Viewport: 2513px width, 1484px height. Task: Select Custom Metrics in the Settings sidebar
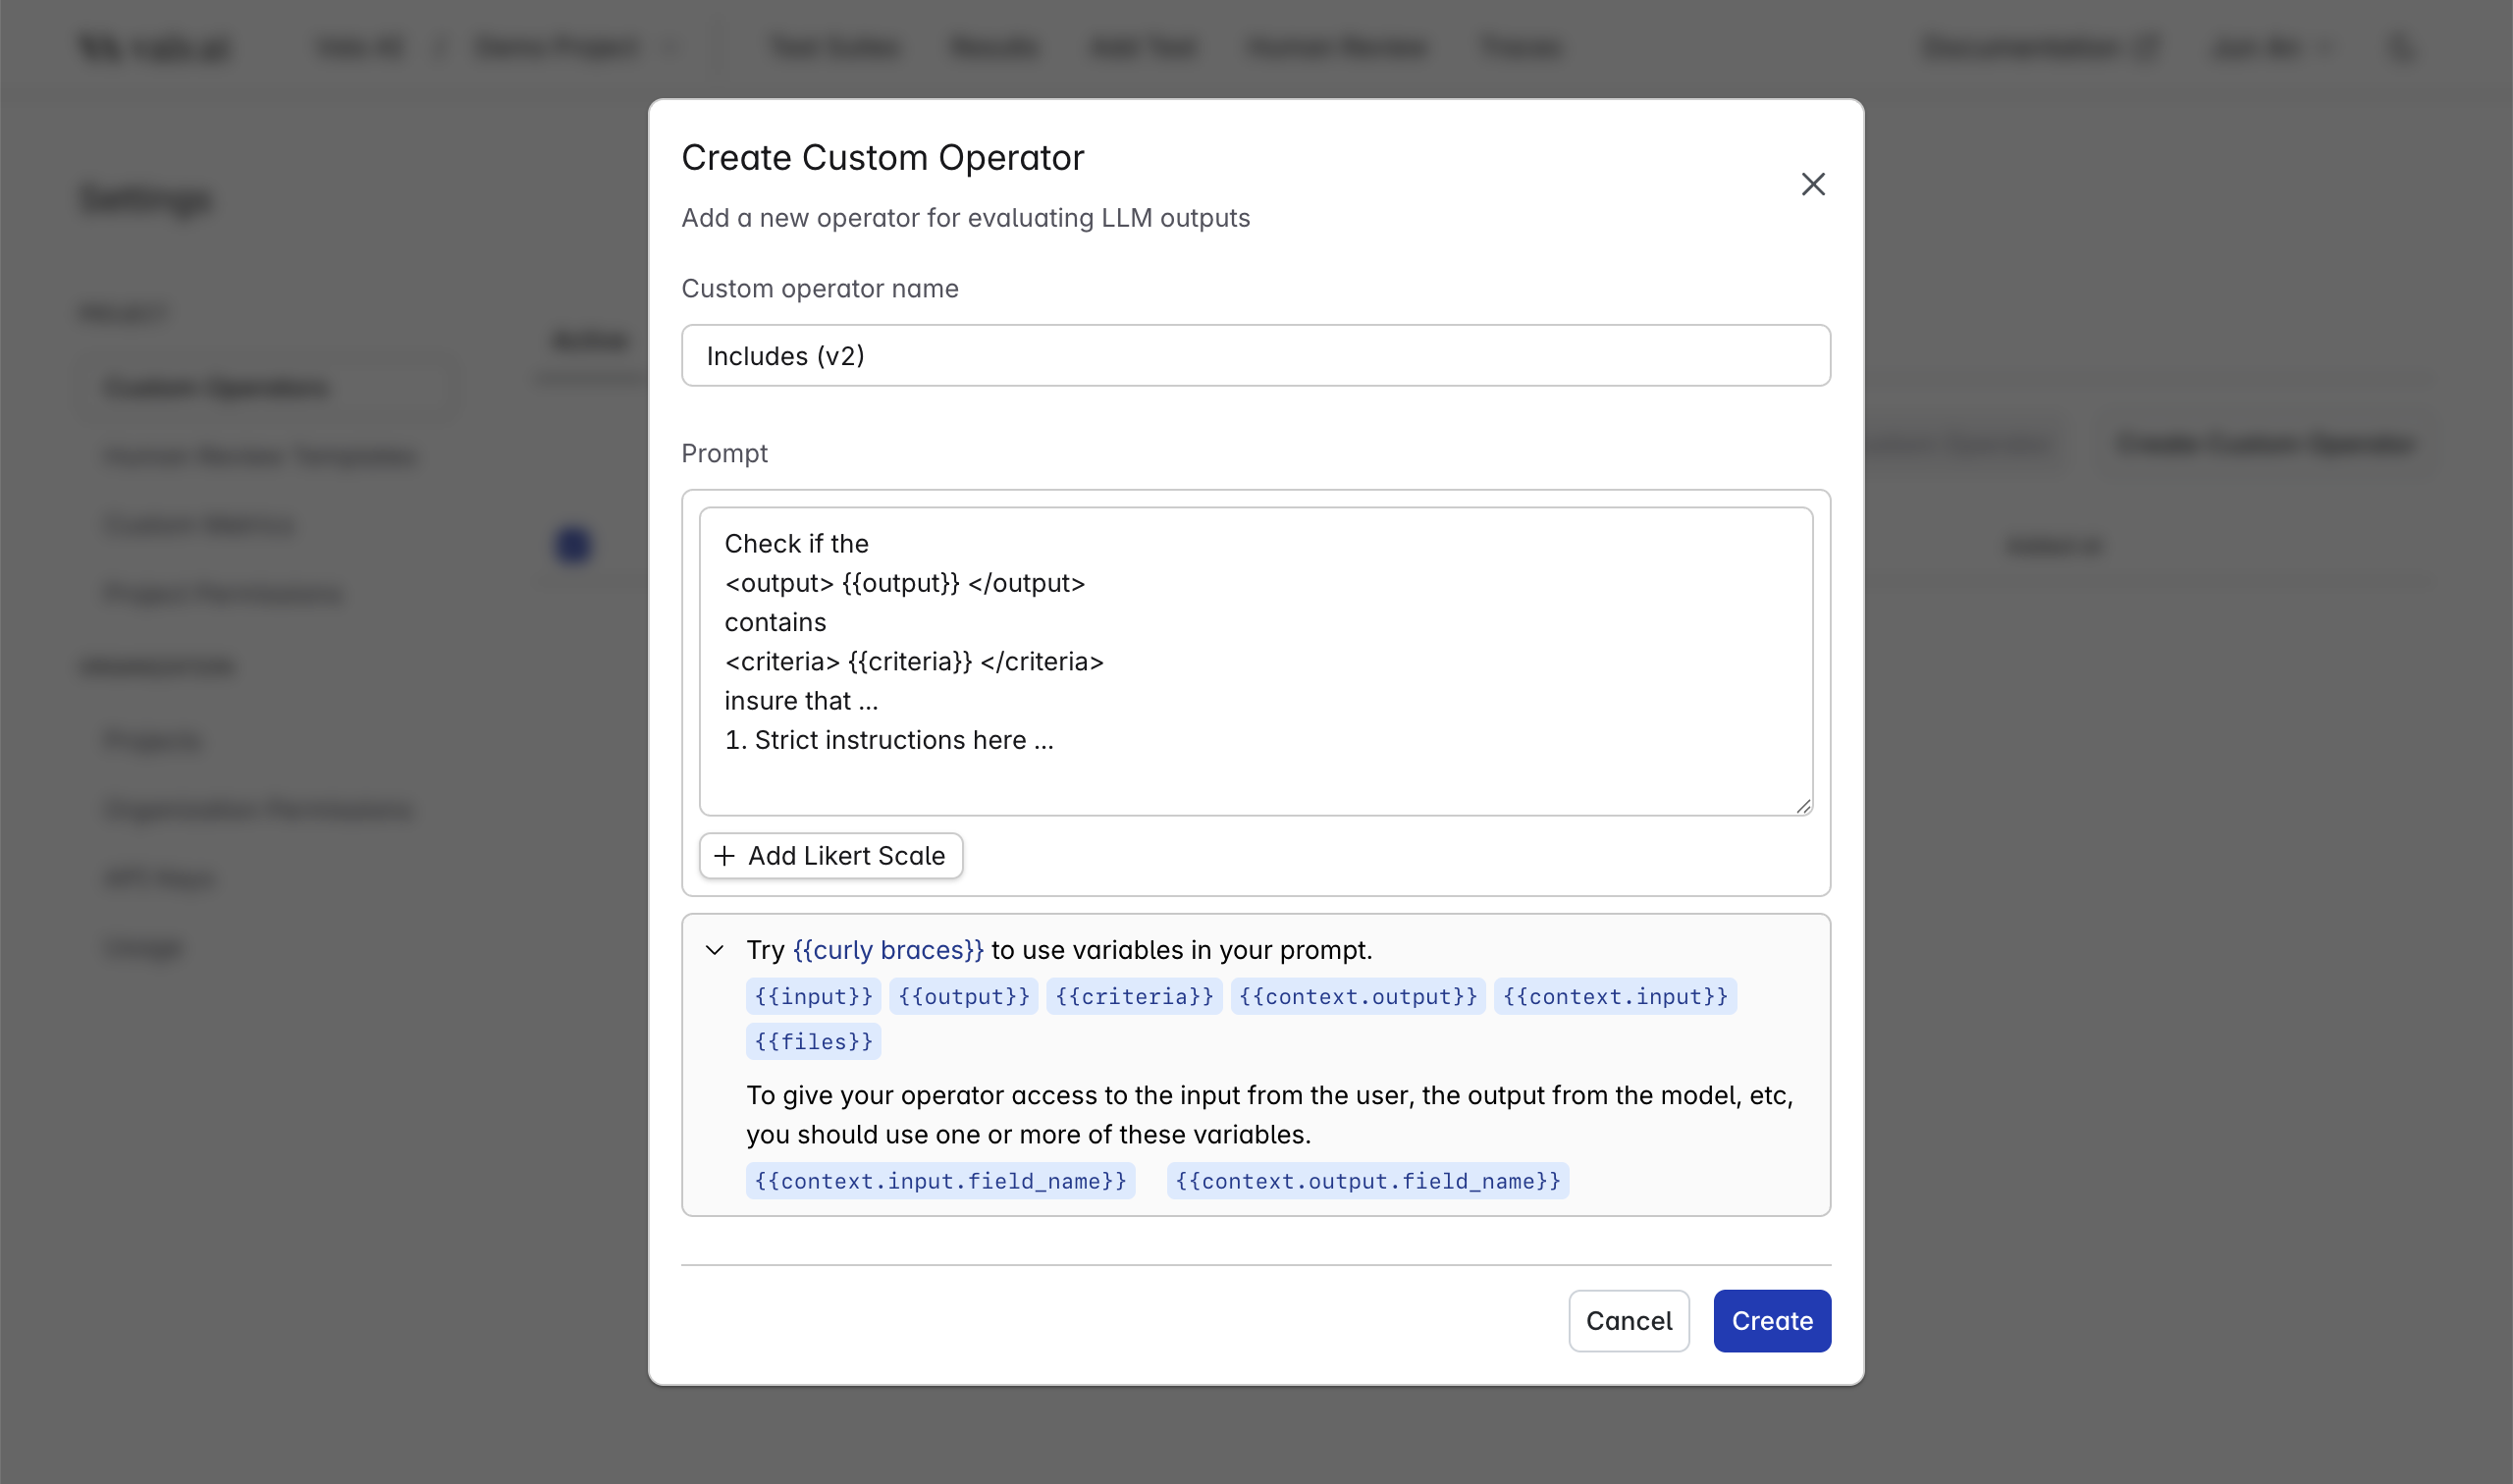[197, 524]
